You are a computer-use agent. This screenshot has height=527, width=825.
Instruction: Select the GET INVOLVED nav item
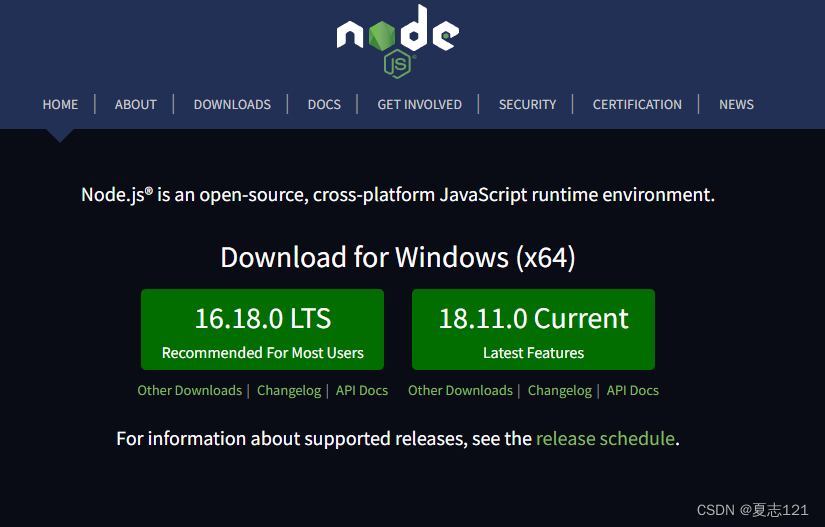coord(419,105)
